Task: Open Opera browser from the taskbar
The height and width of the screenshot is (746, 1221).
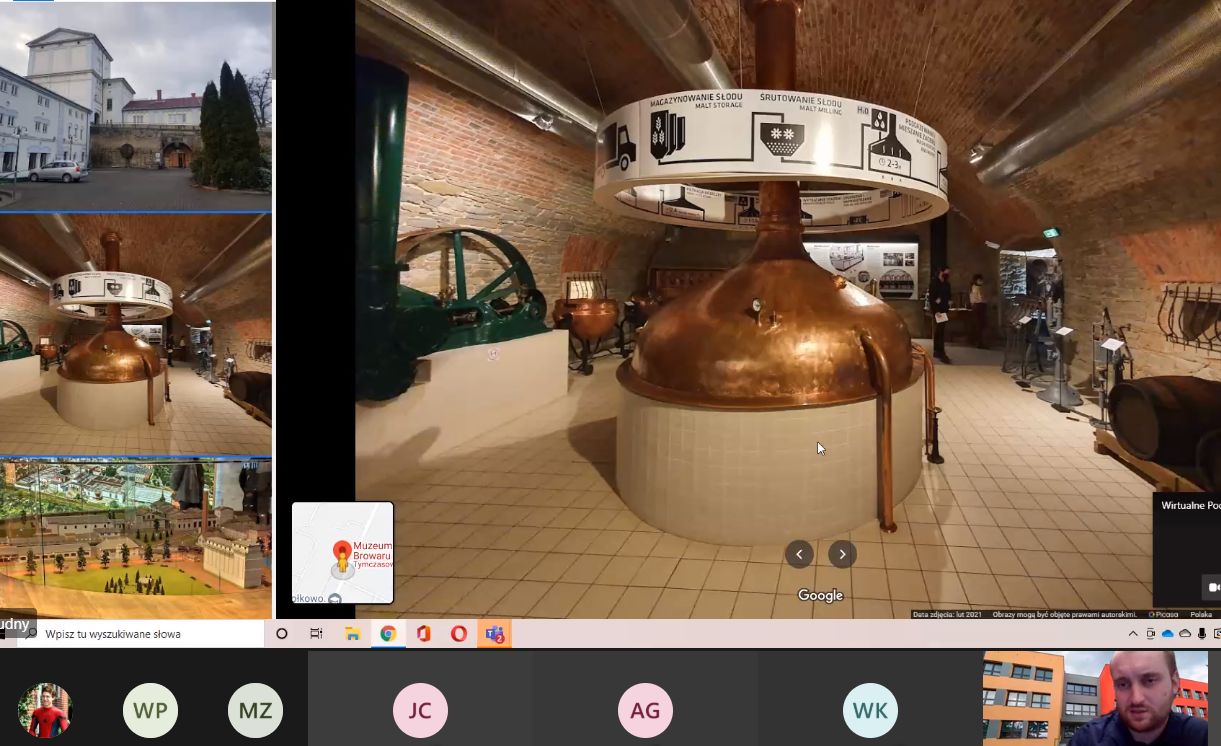Action: [459, 633]
